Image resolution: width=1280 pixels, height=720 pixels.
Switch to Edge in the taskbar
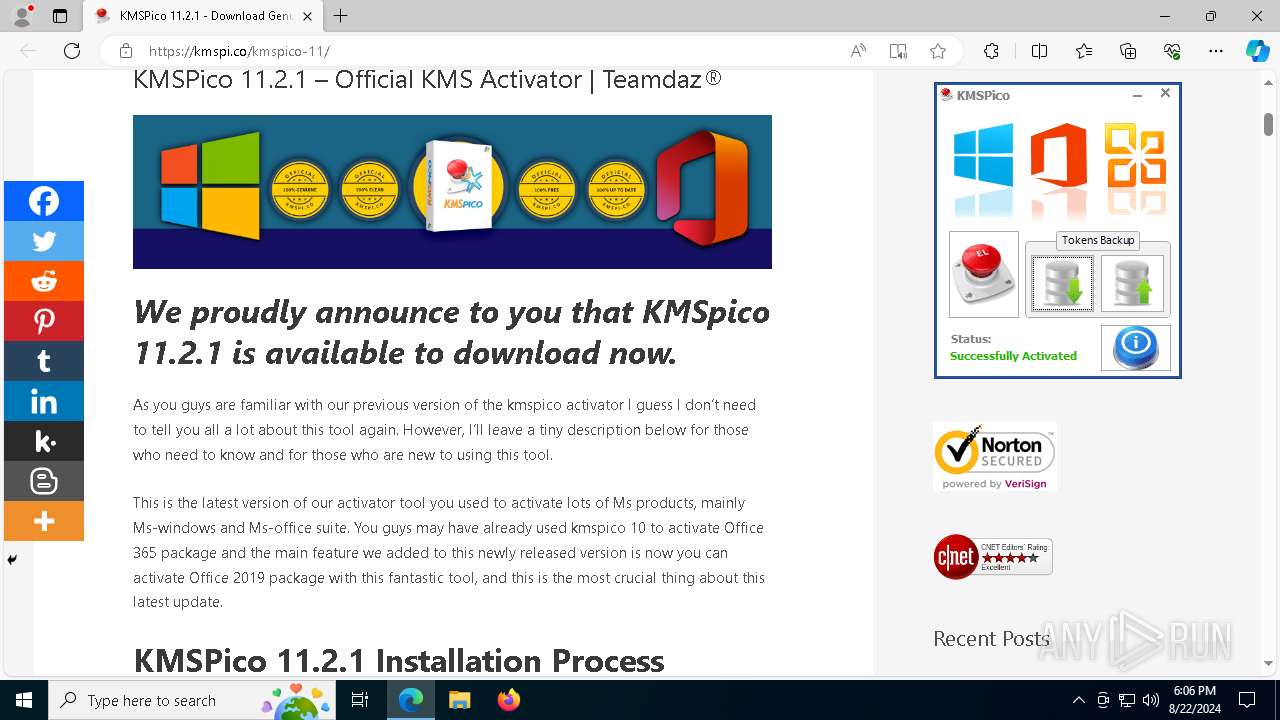[x=410, y=700]
